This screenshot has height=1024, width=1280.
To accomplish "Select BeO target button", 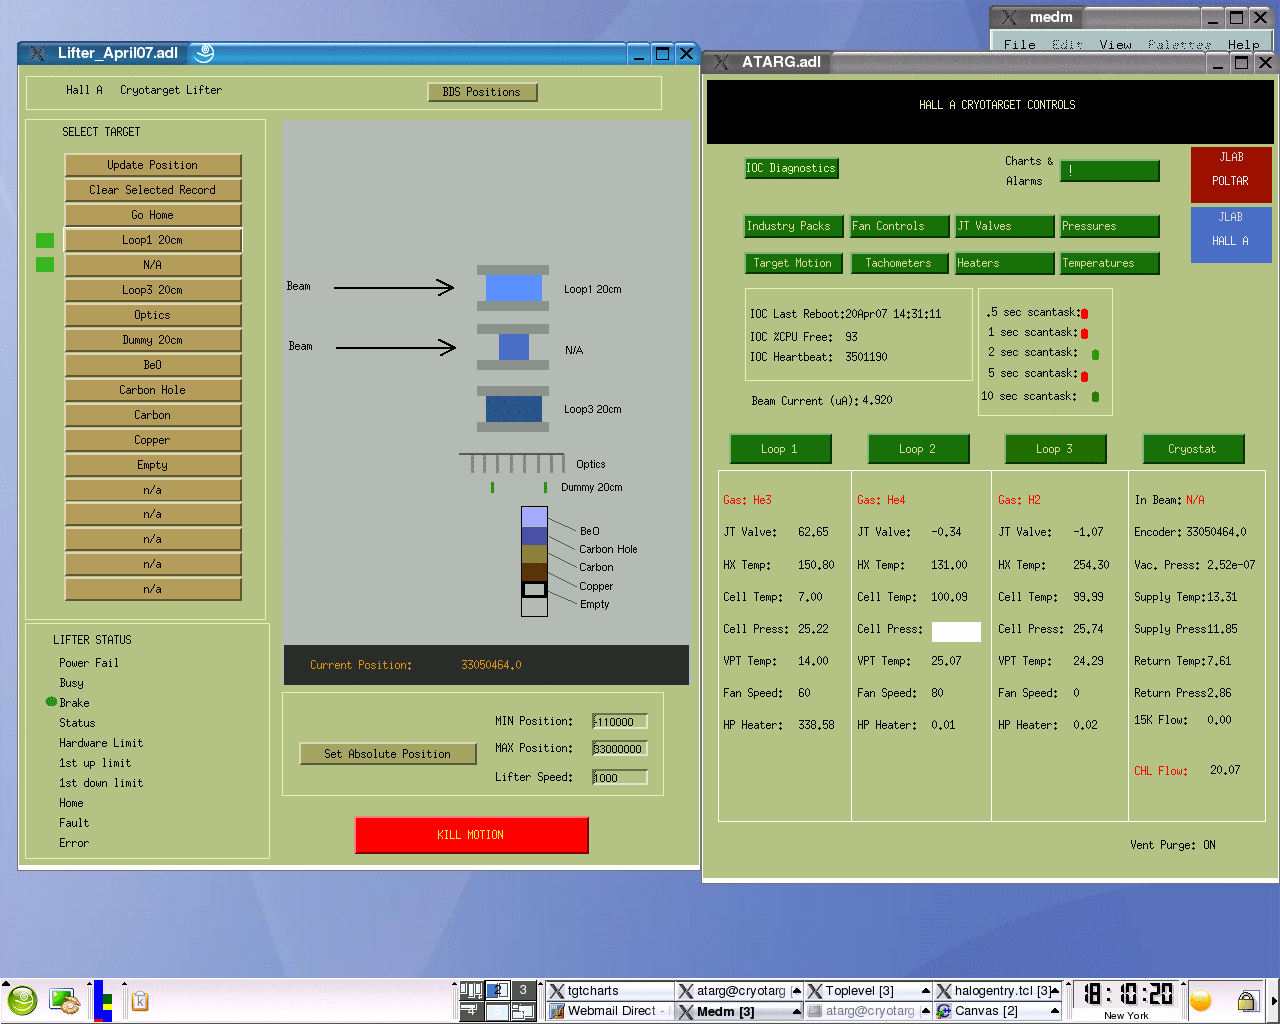I will 153,365.
